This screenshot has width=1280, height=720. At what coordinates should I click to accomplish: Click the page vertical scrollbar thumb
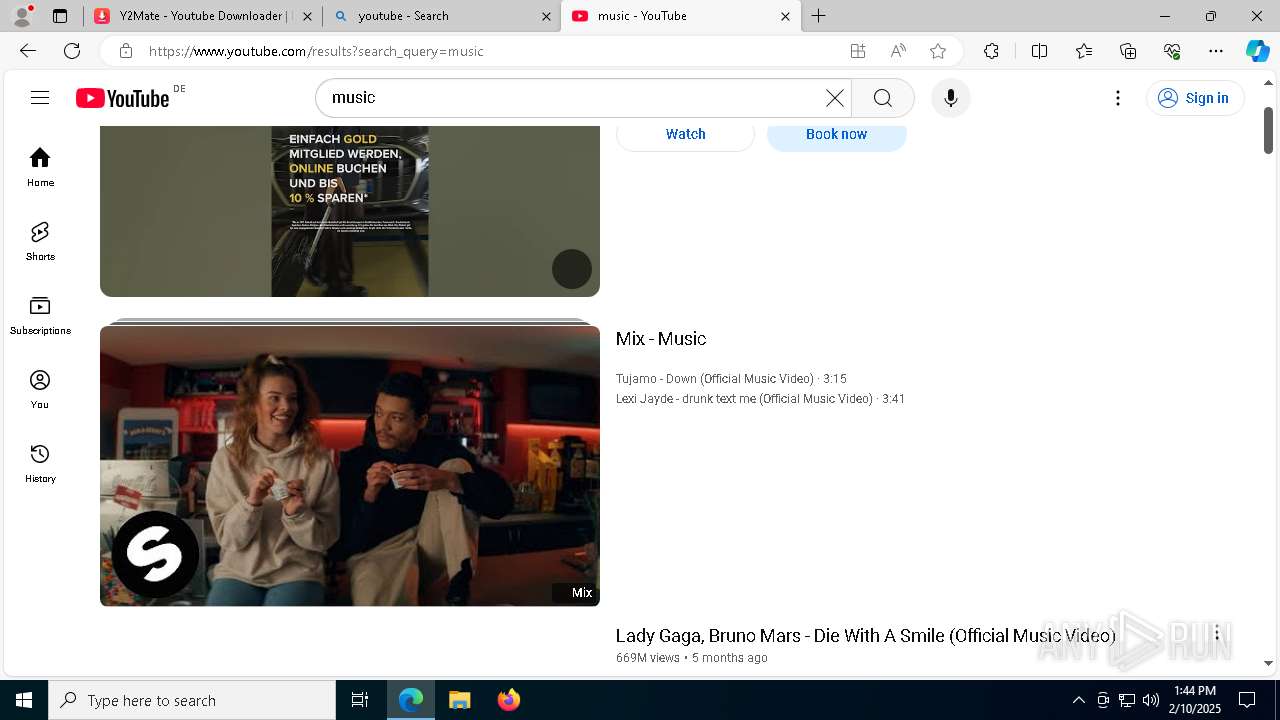tap(1268, 130)
